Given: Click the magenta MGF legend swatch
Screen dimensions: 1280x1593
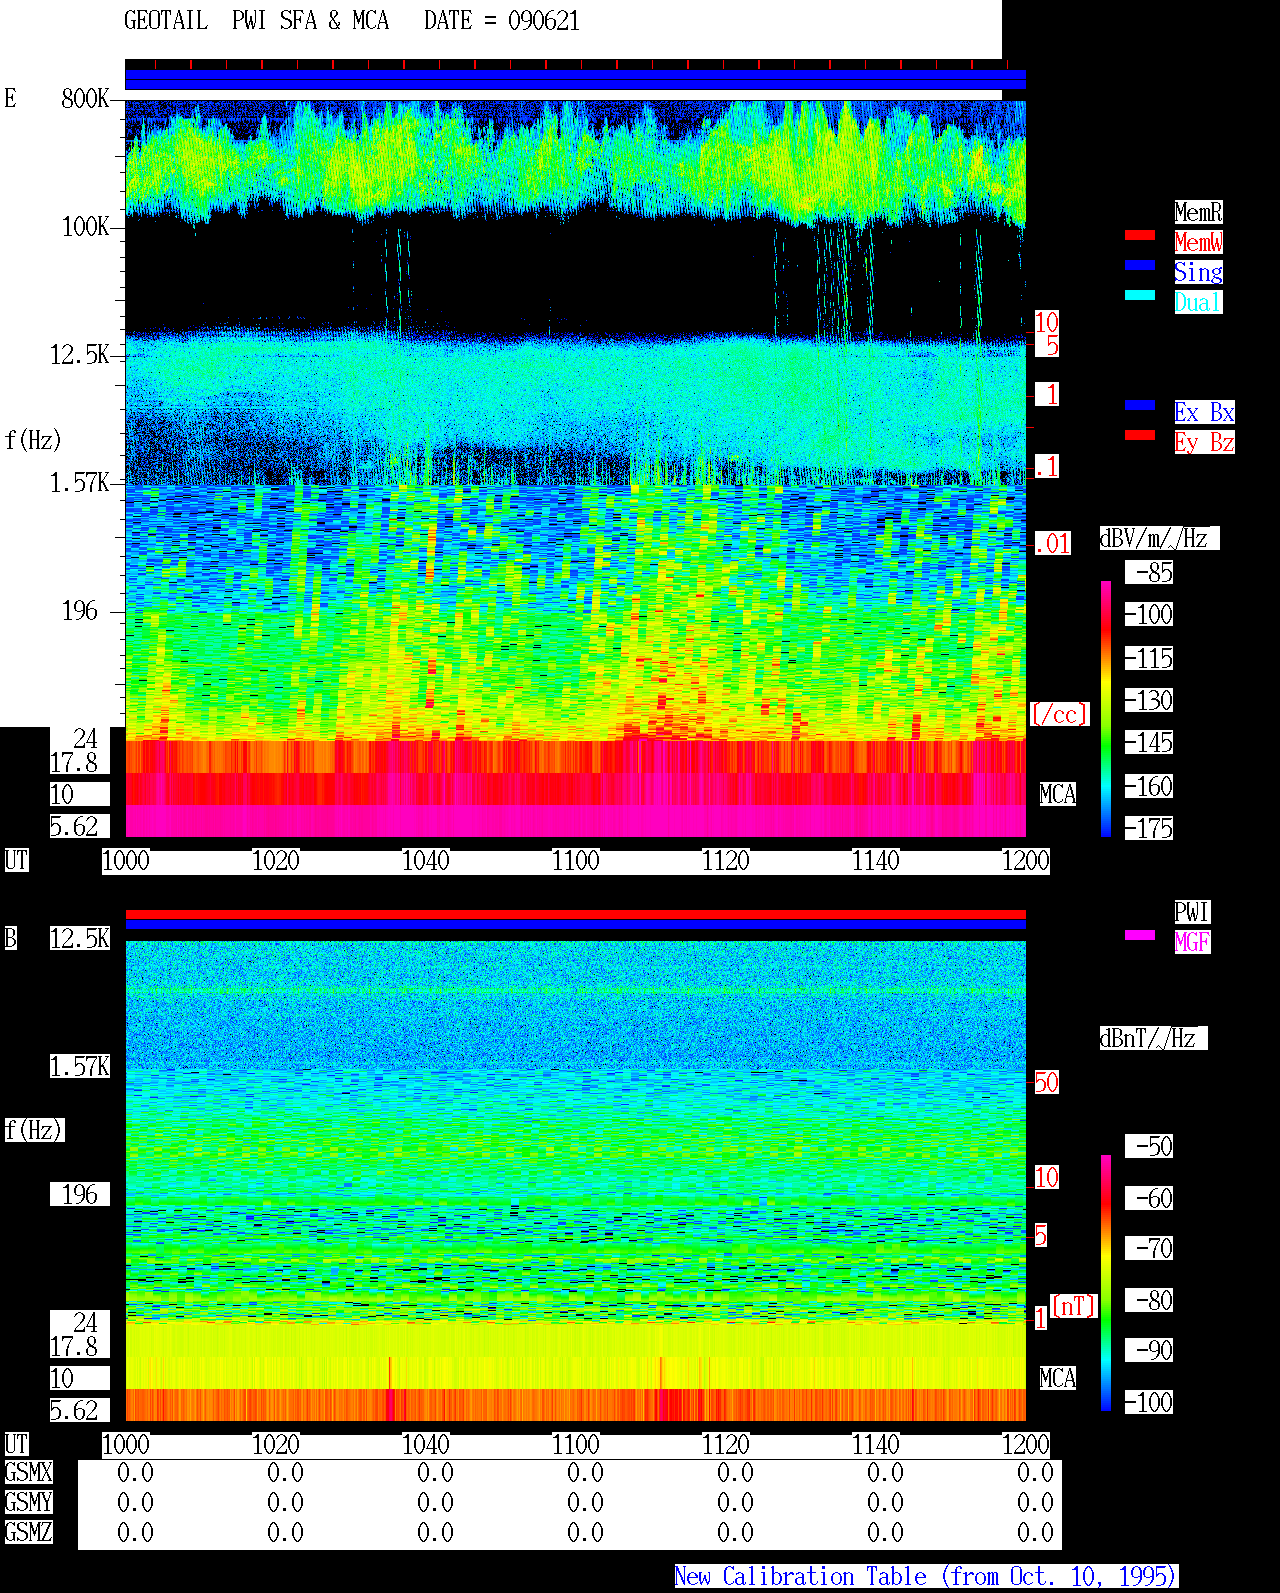Looking at the screenshot, I should (1140, 935).
